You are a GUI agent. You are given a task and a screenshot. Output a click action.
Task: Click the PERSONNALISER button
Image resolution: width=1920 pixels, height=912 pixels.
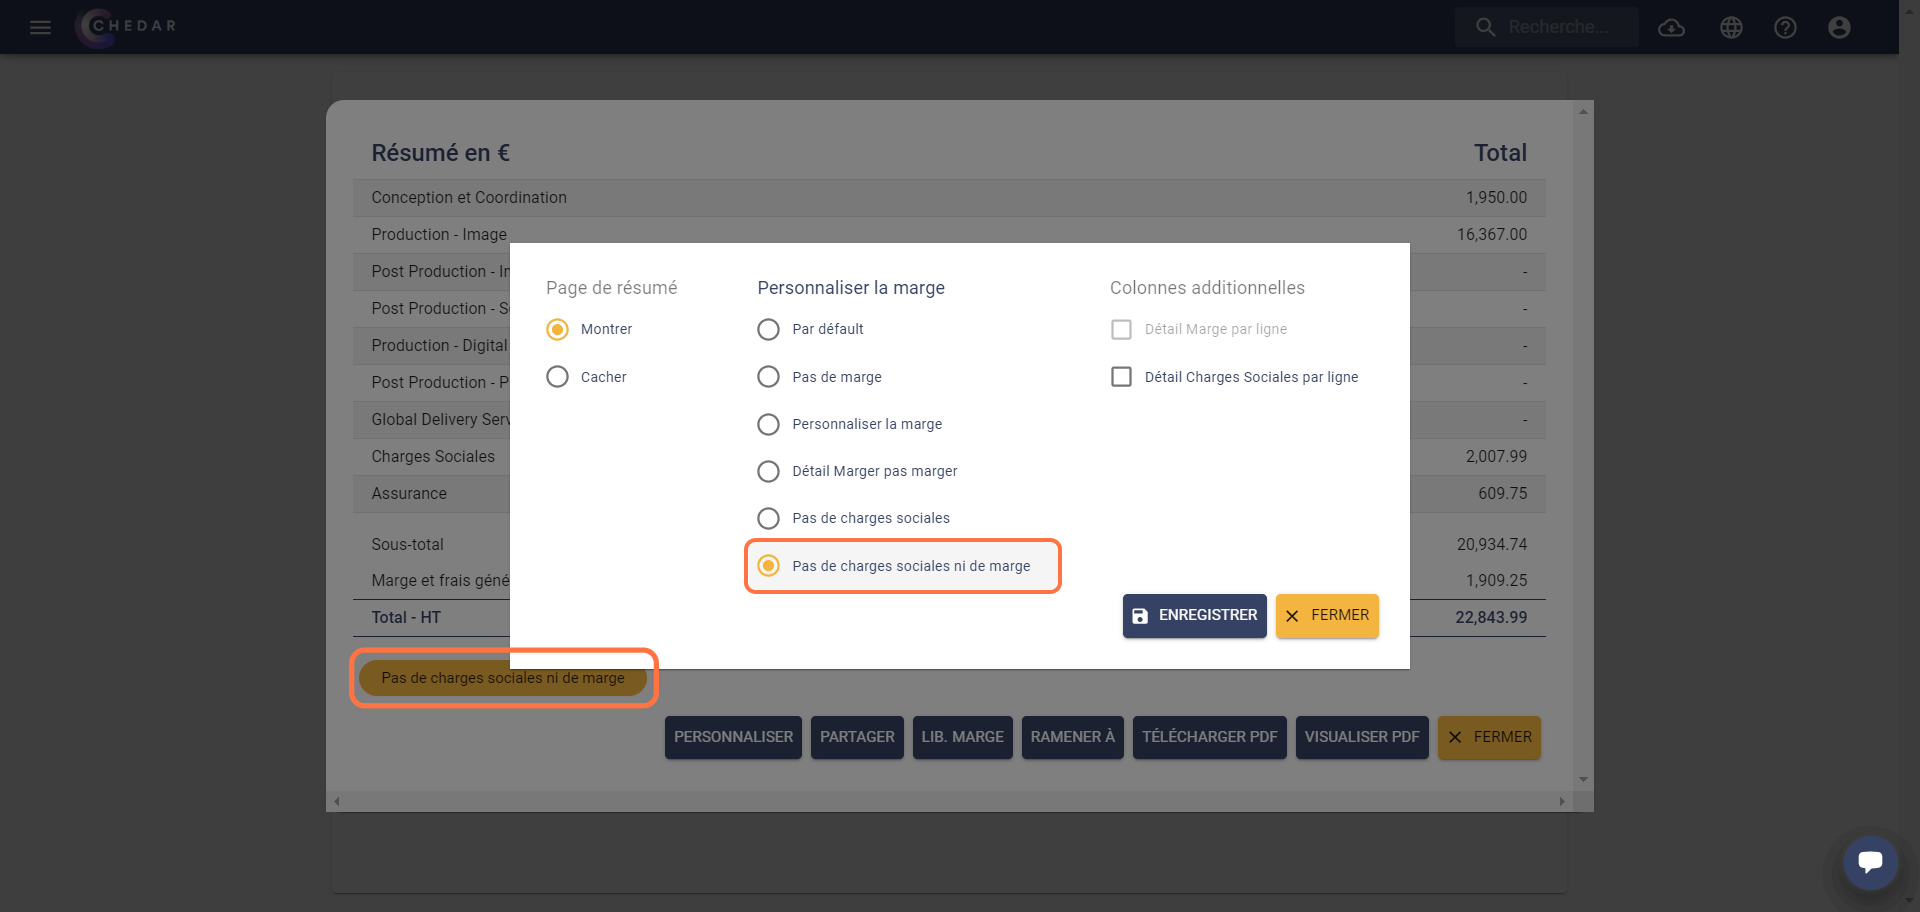(x=733, y=737)
